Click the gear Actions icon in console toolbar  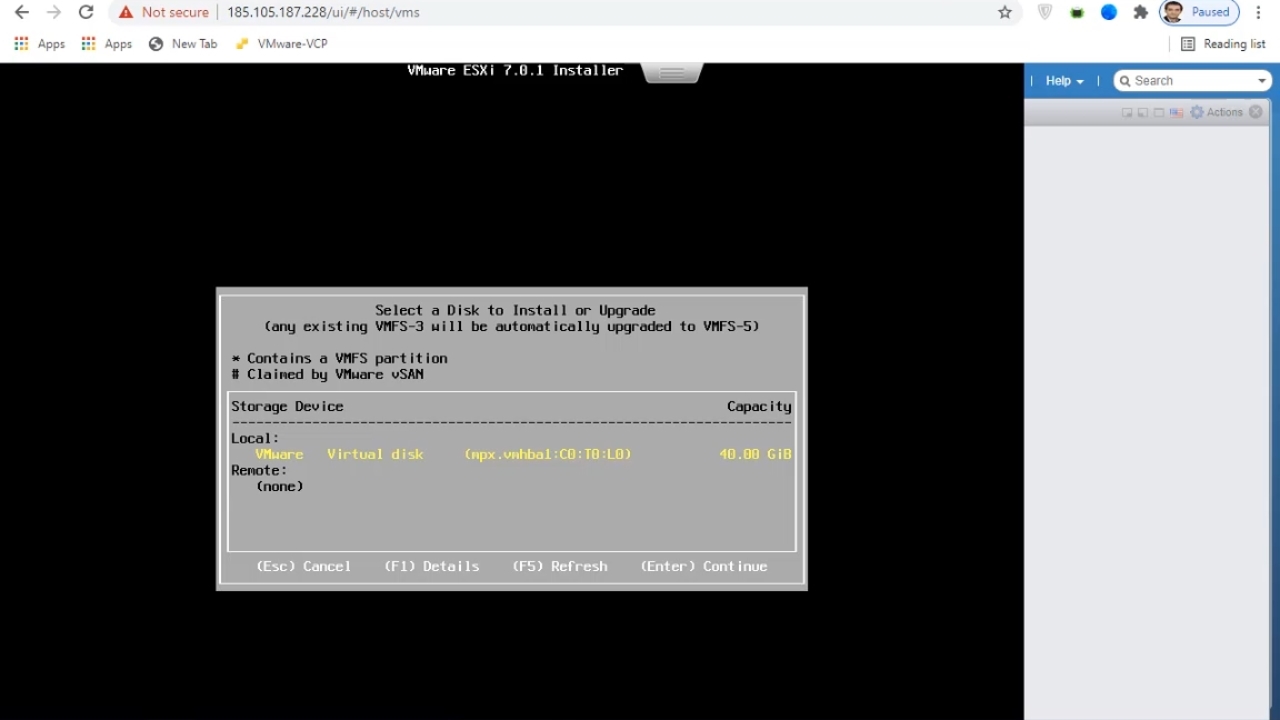click(1197, 113)
